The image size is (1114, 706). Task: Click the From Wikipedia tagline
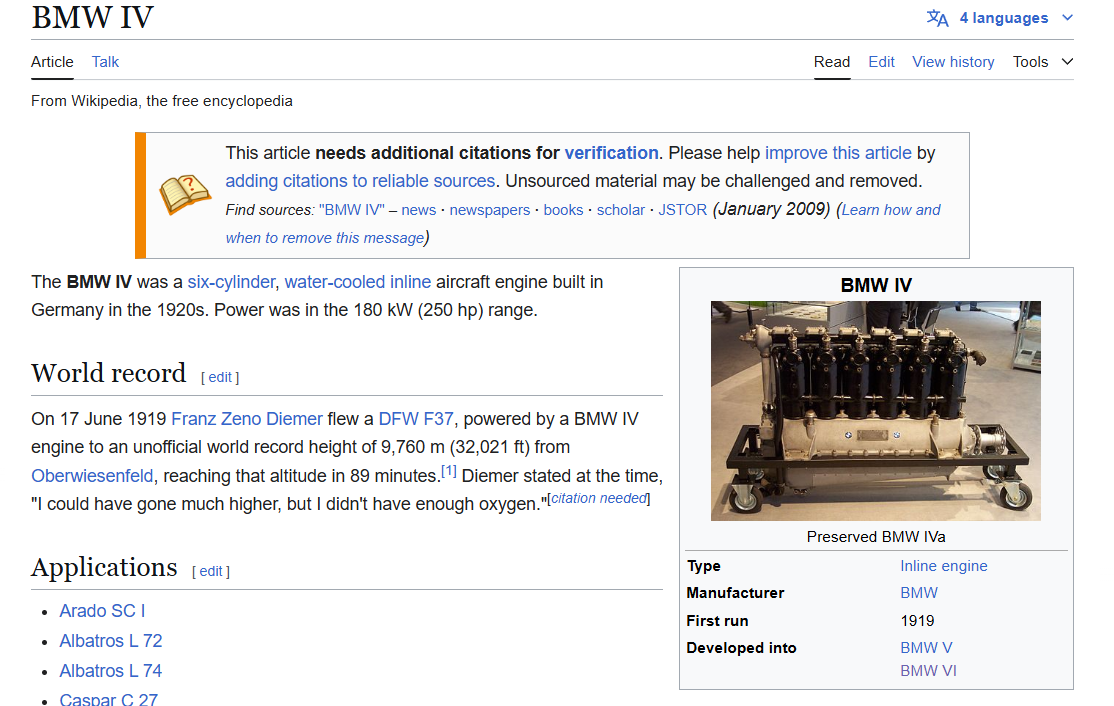(x=162, y=101)
